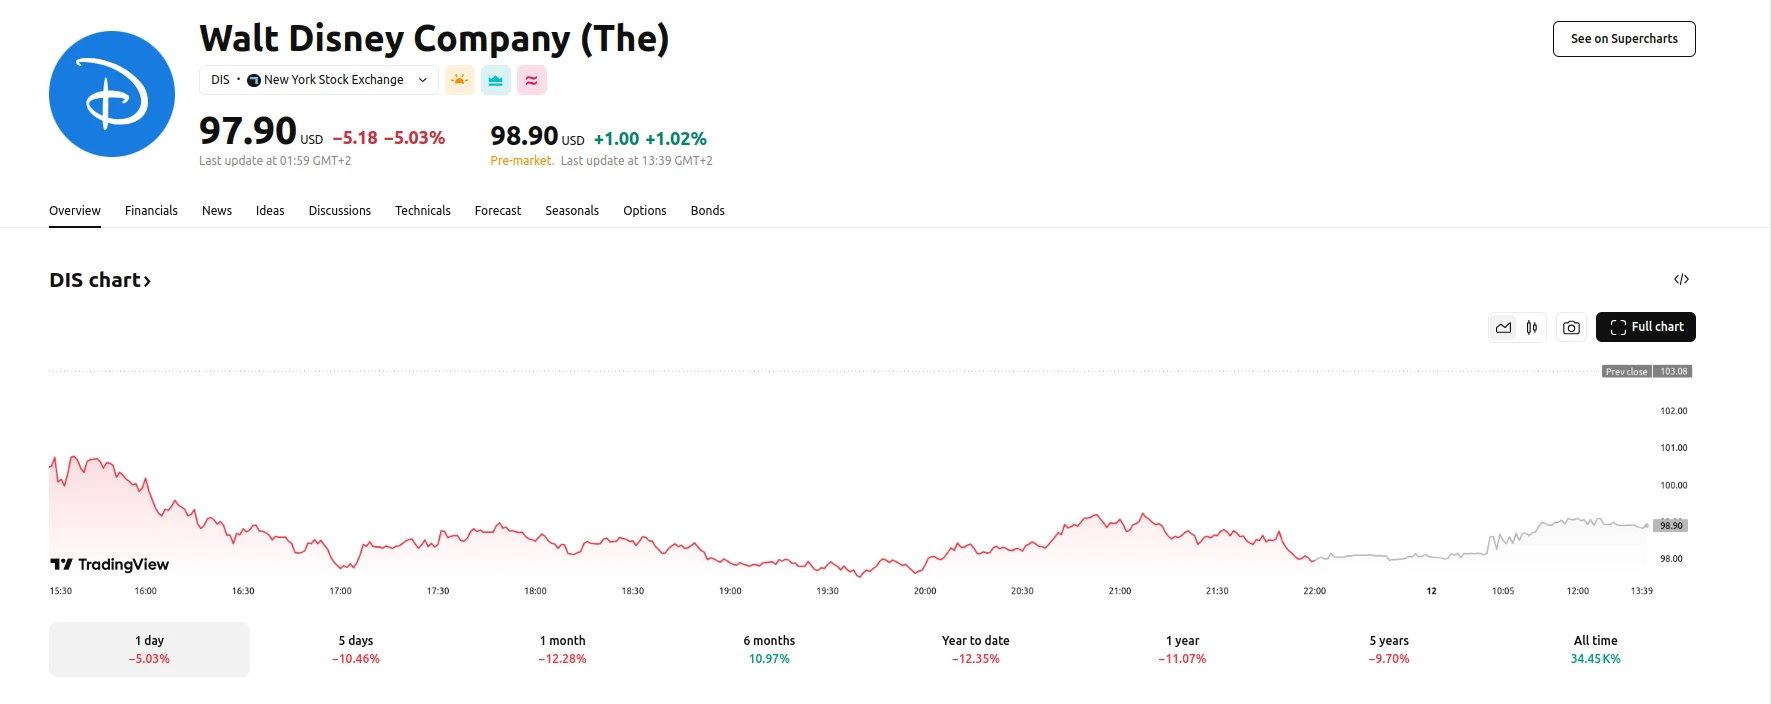This screenshot has width=1771, height=704.
Task: Switch to the Financials tab
Action: 151,211
